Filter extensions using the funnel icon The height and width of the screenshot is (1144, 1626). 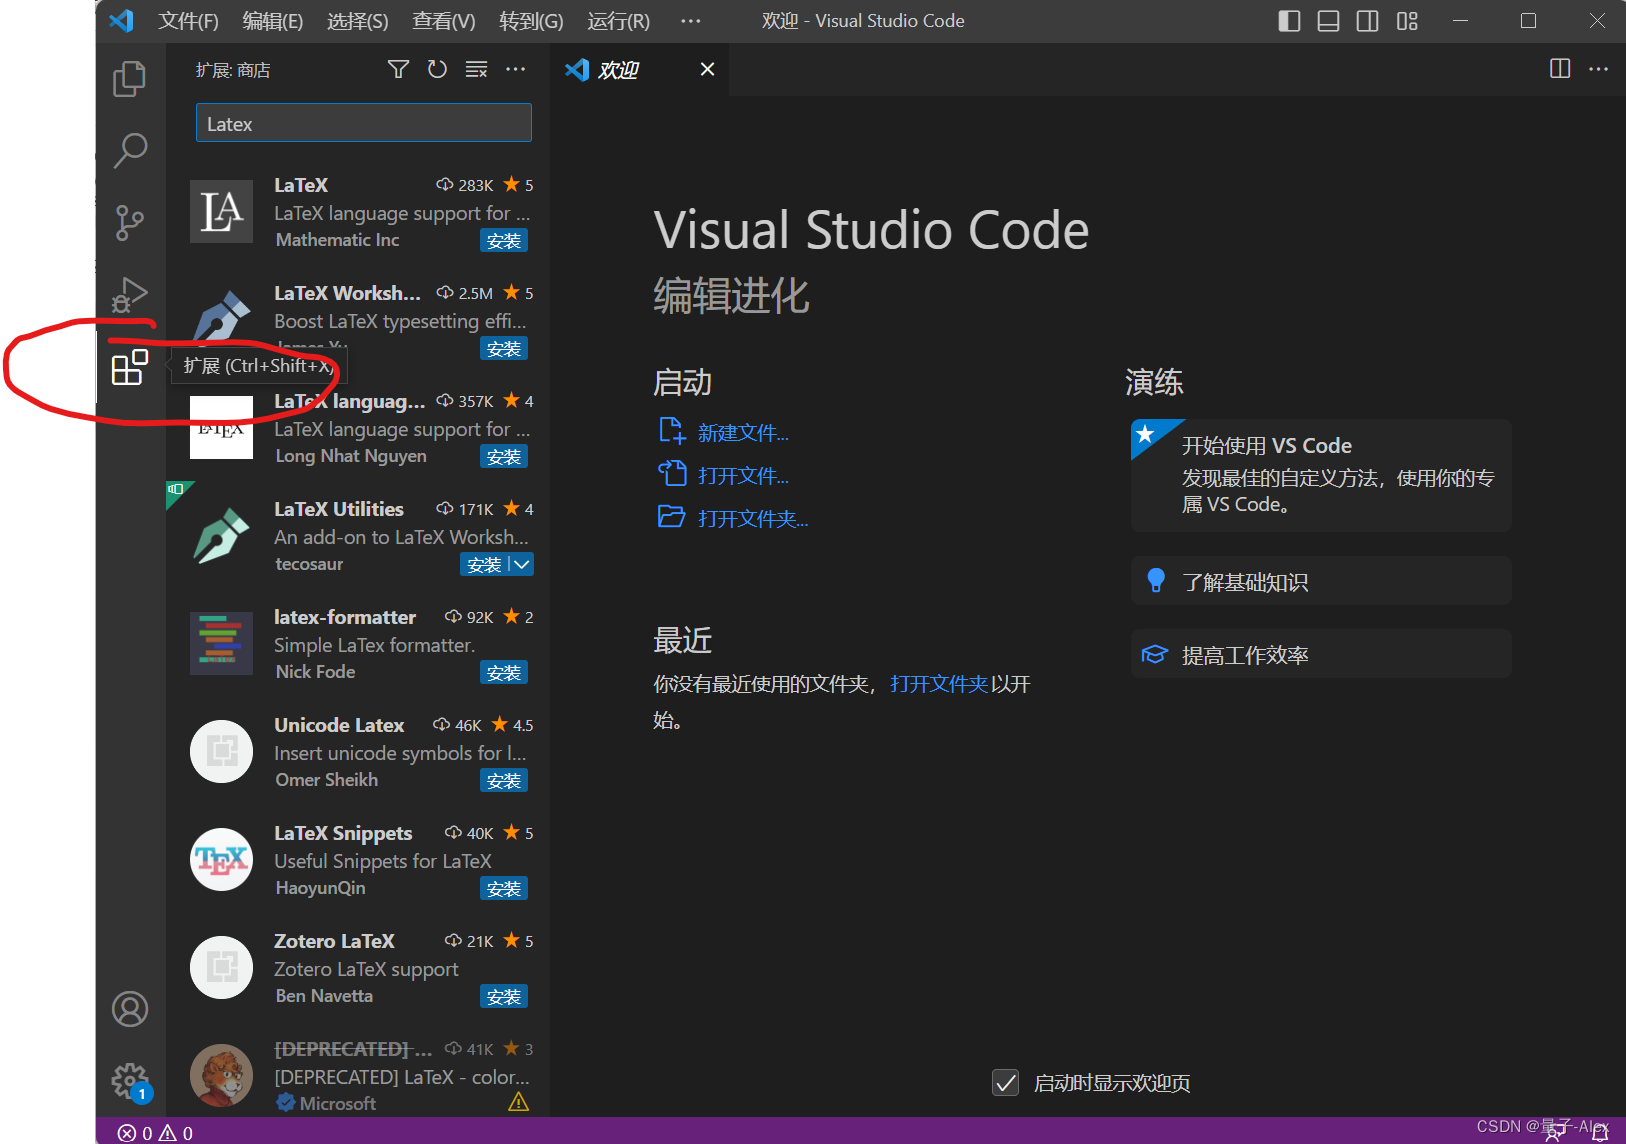(x=398, y=69)
